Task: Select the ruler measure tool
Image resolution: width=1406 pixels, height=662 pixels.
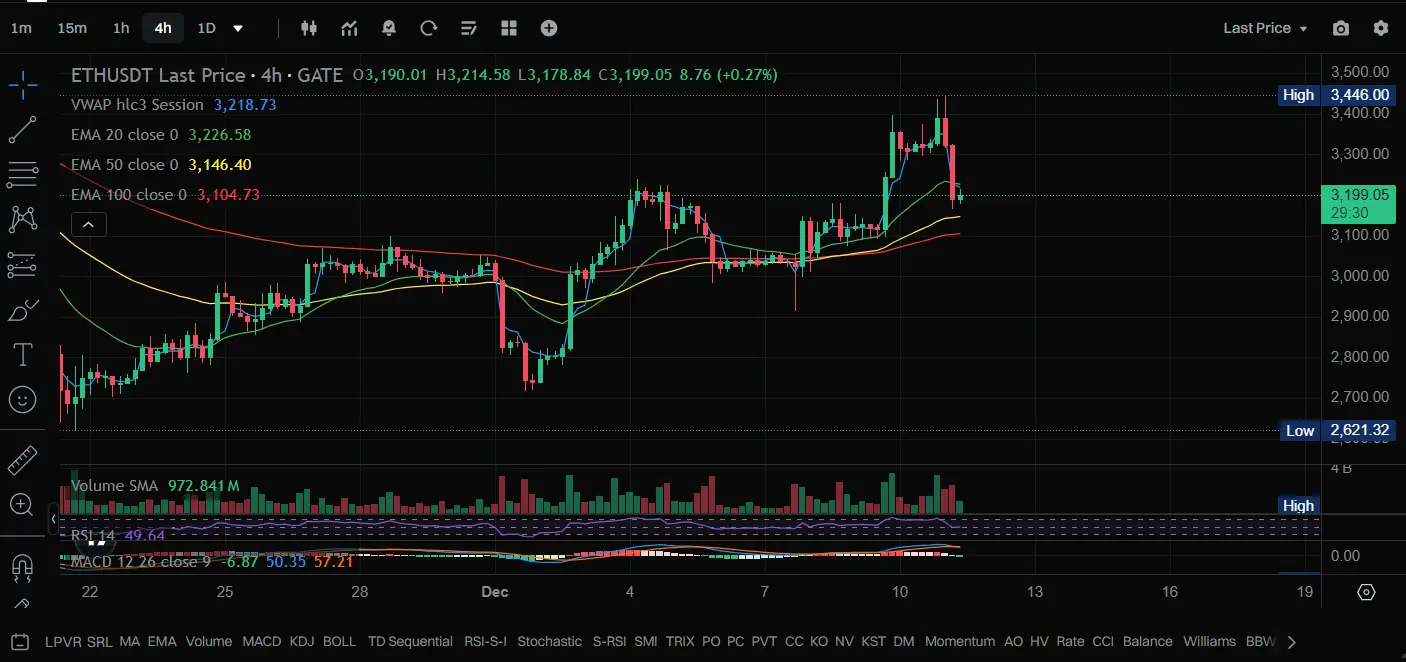Action: [x=22, y=460]
